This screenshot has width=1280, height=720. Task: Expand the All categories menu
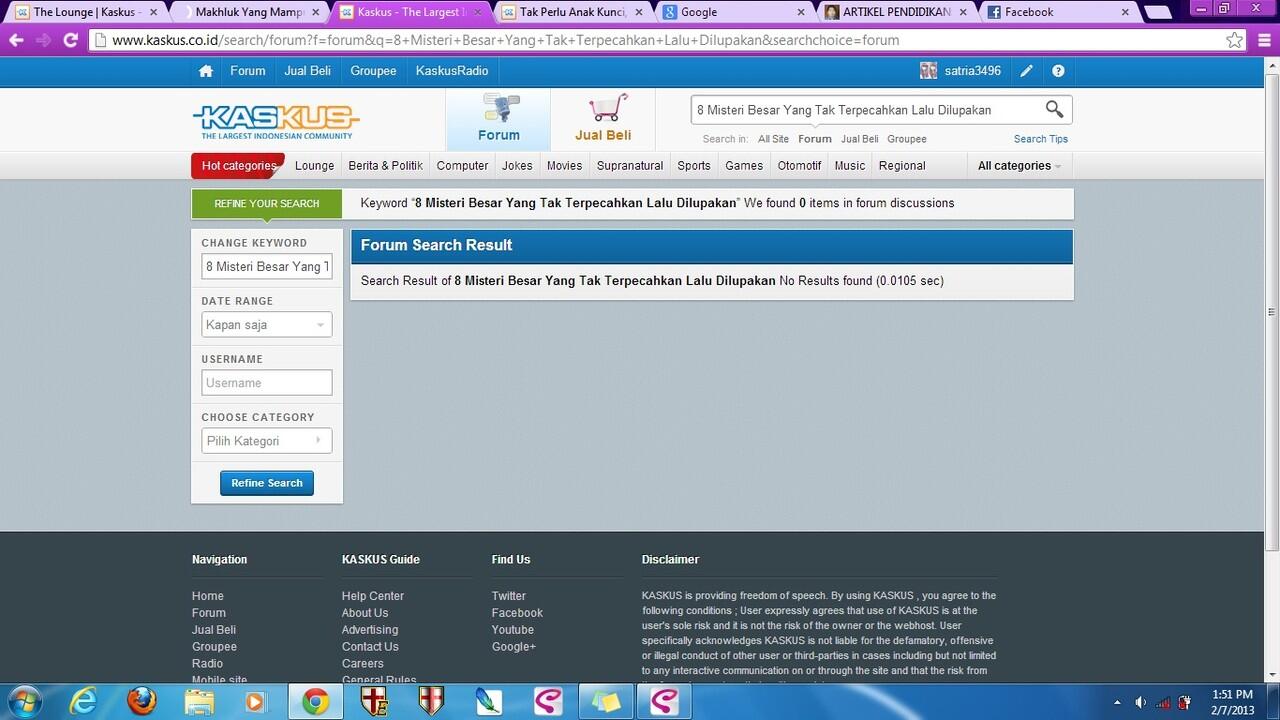pos(1019,166)
